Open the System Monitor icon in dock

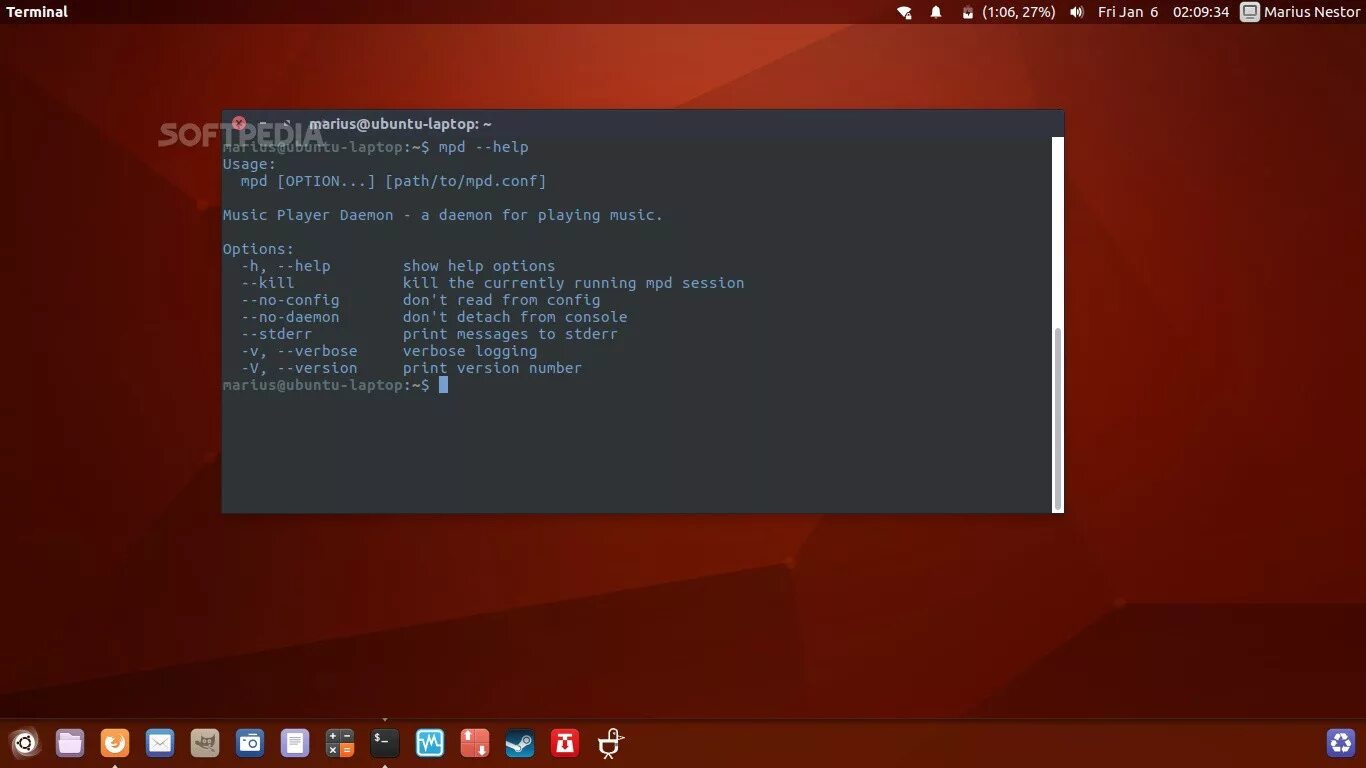[x=430, y=743]
